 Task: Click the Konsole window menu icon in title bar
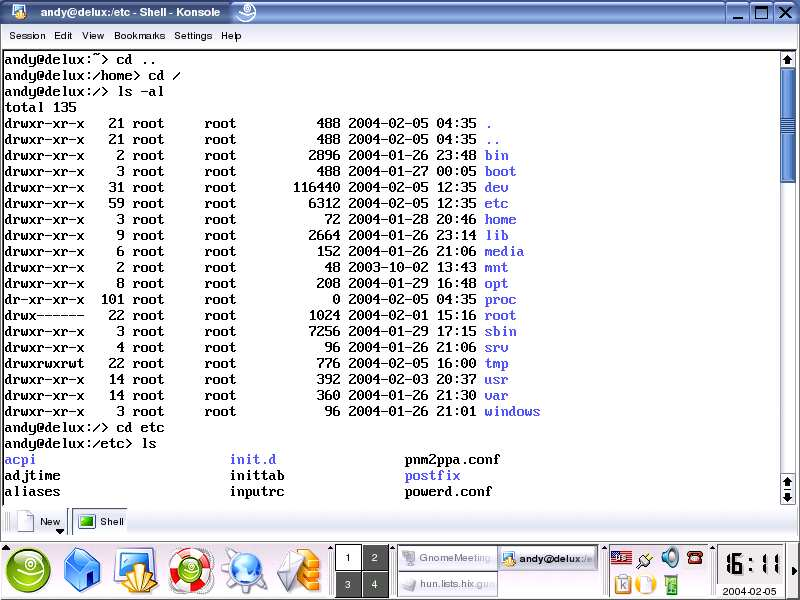click(x=19, y=12)
